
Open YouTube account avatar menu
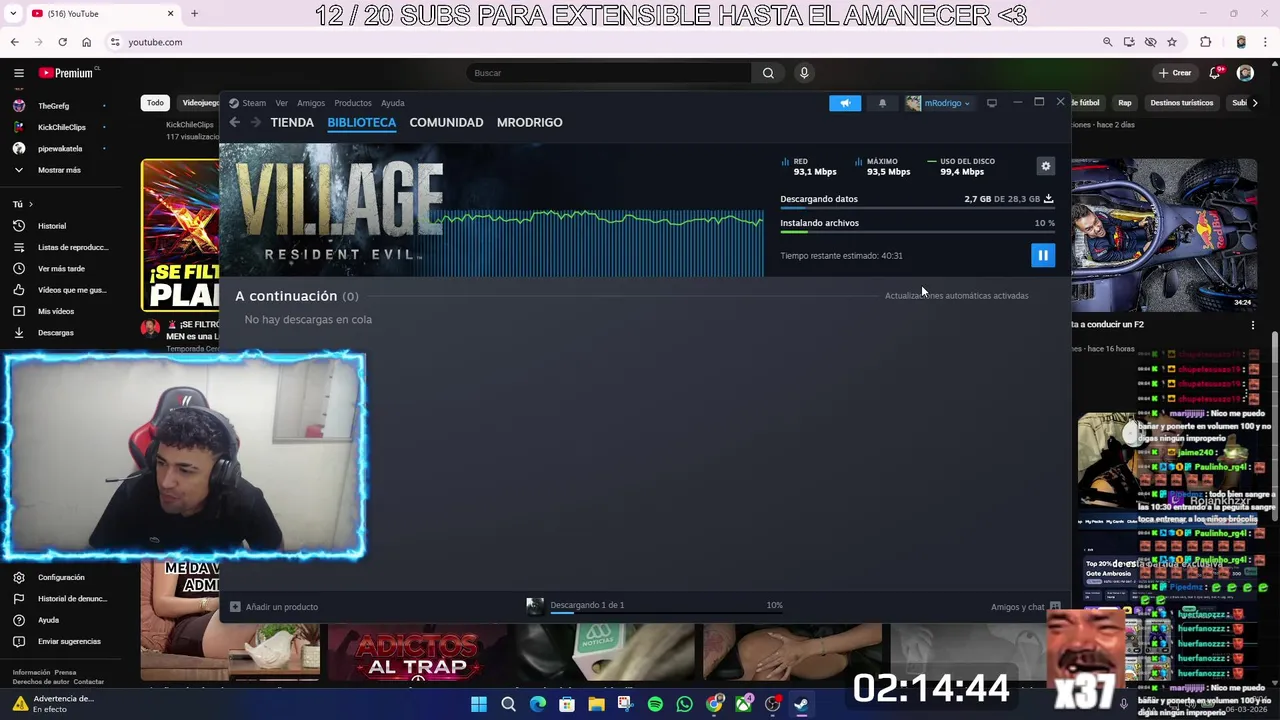(x=1245, y=73)
